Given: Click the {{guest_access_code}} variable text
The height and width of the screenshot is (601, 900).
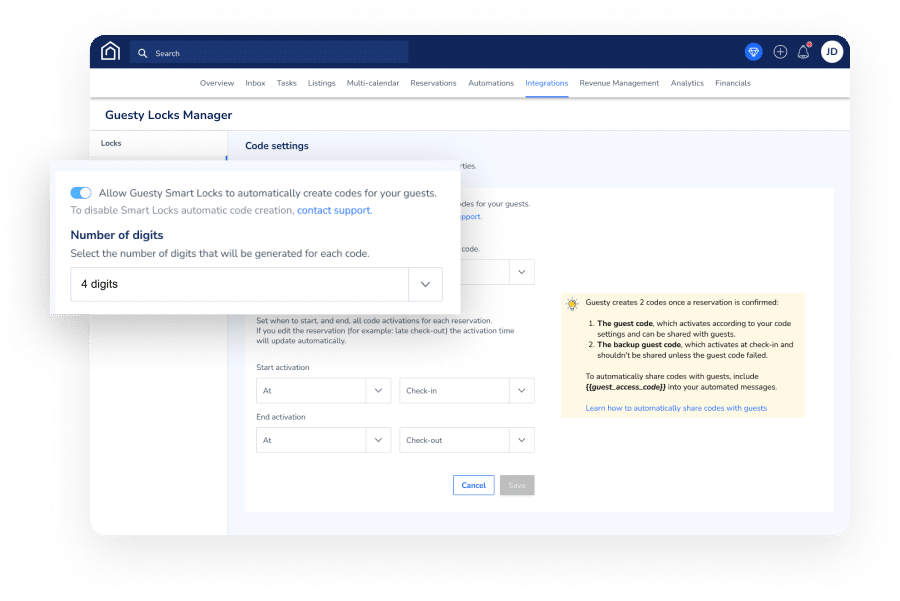Looking at the screenshot, I should click(625, 387).
